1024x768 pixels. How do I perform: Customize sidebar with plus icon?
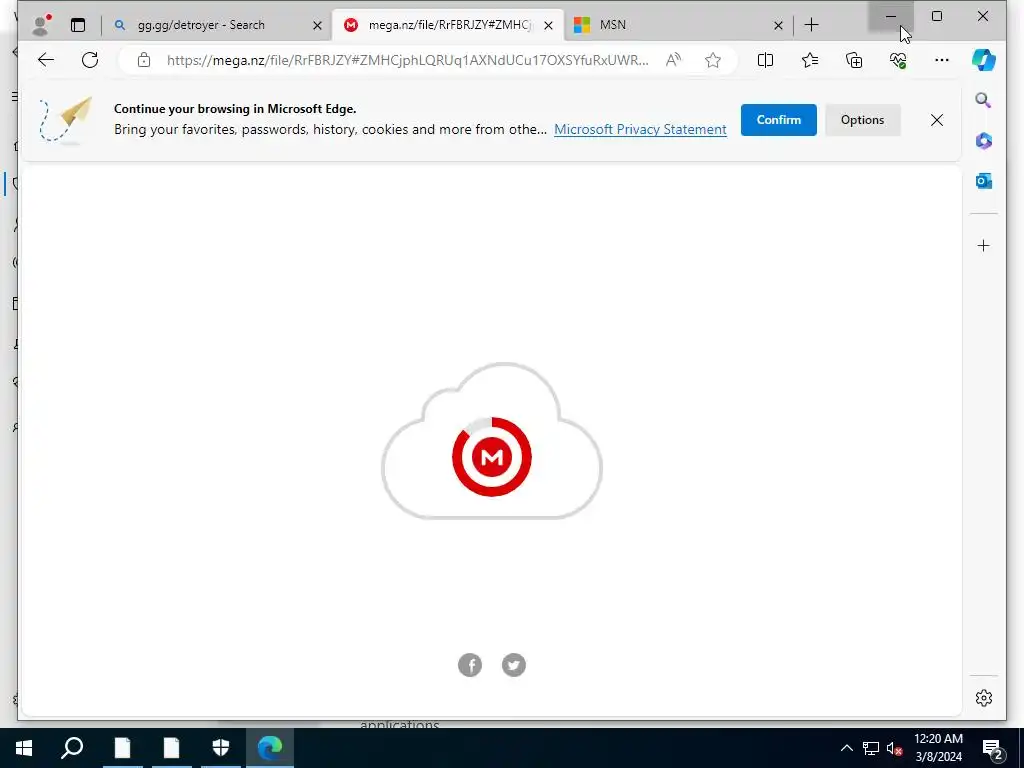pyautogui.click(x=984, y=246)
